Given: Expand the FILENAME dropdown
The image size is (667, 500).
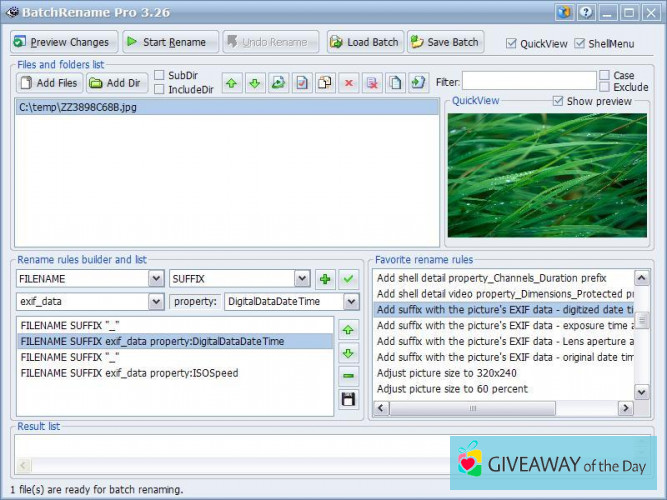Looking at the screenshot, I should (155, 279).
